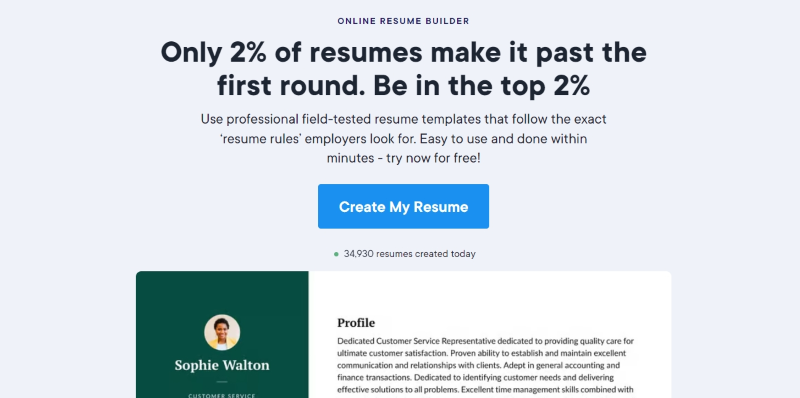
Task: Click the Create My Resume button
Action: point(403,206)
